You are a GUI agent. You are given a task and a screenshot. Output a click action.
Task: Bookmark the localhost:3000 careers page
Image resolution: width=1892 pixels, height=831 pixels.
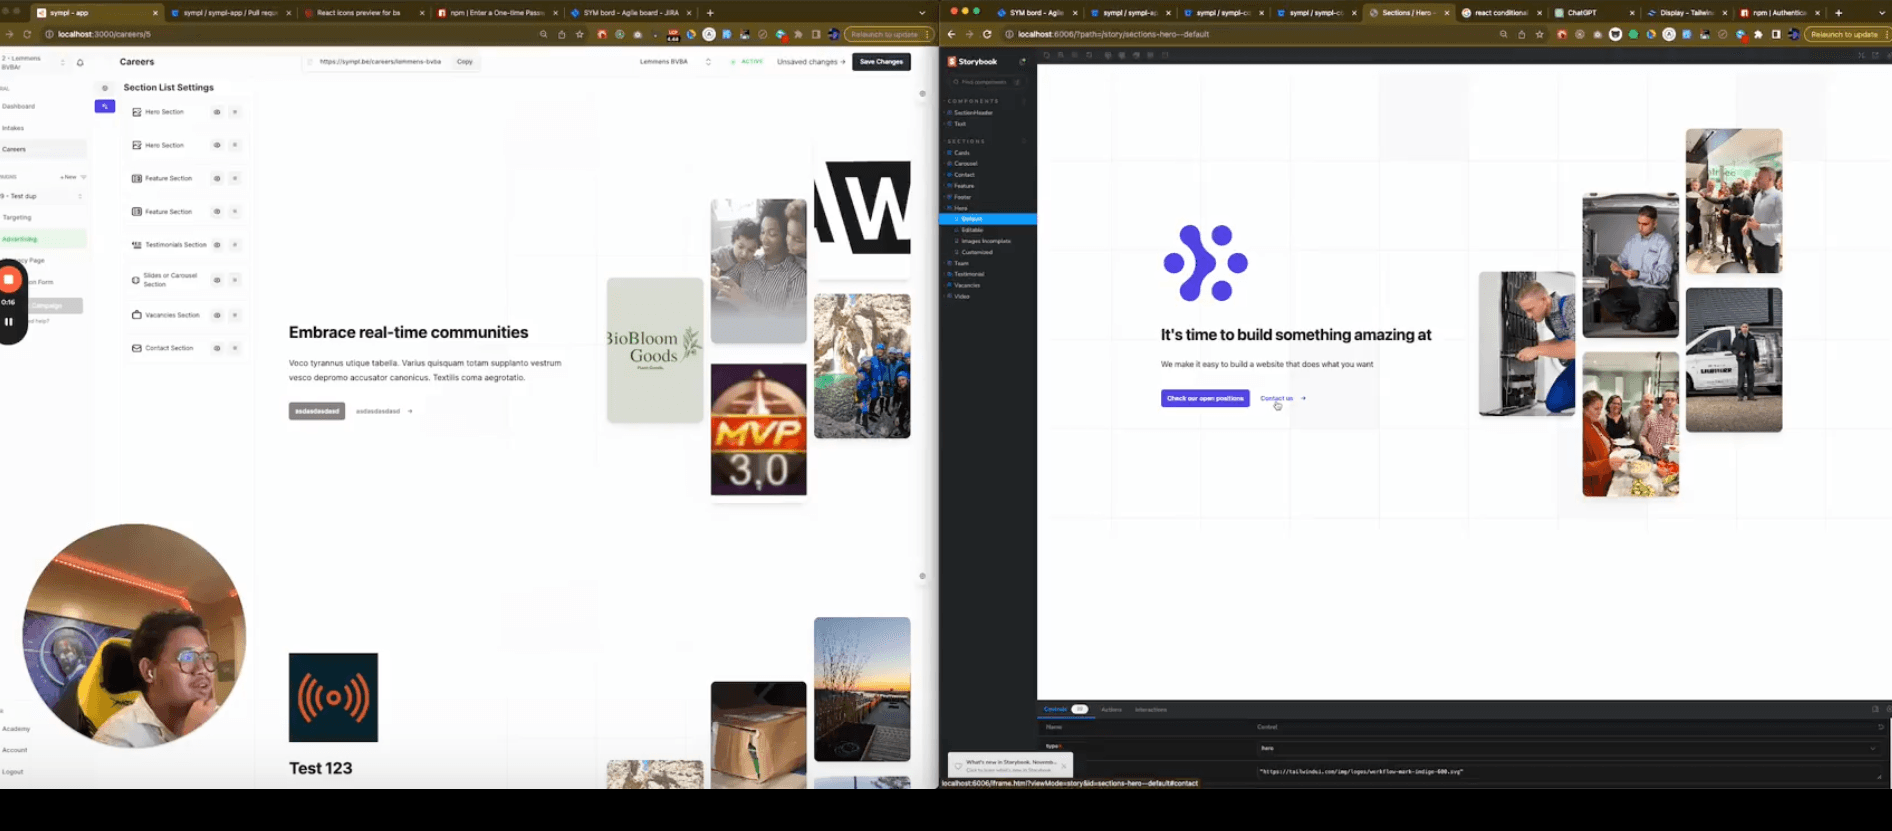[579, 34]
